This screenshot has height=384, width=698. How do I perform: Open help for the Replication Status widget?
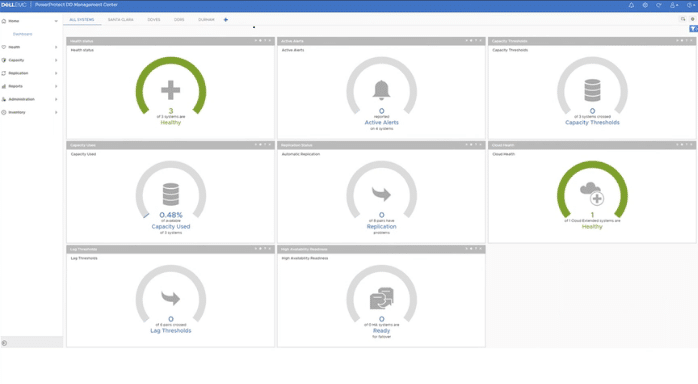(x=475, y=145)
